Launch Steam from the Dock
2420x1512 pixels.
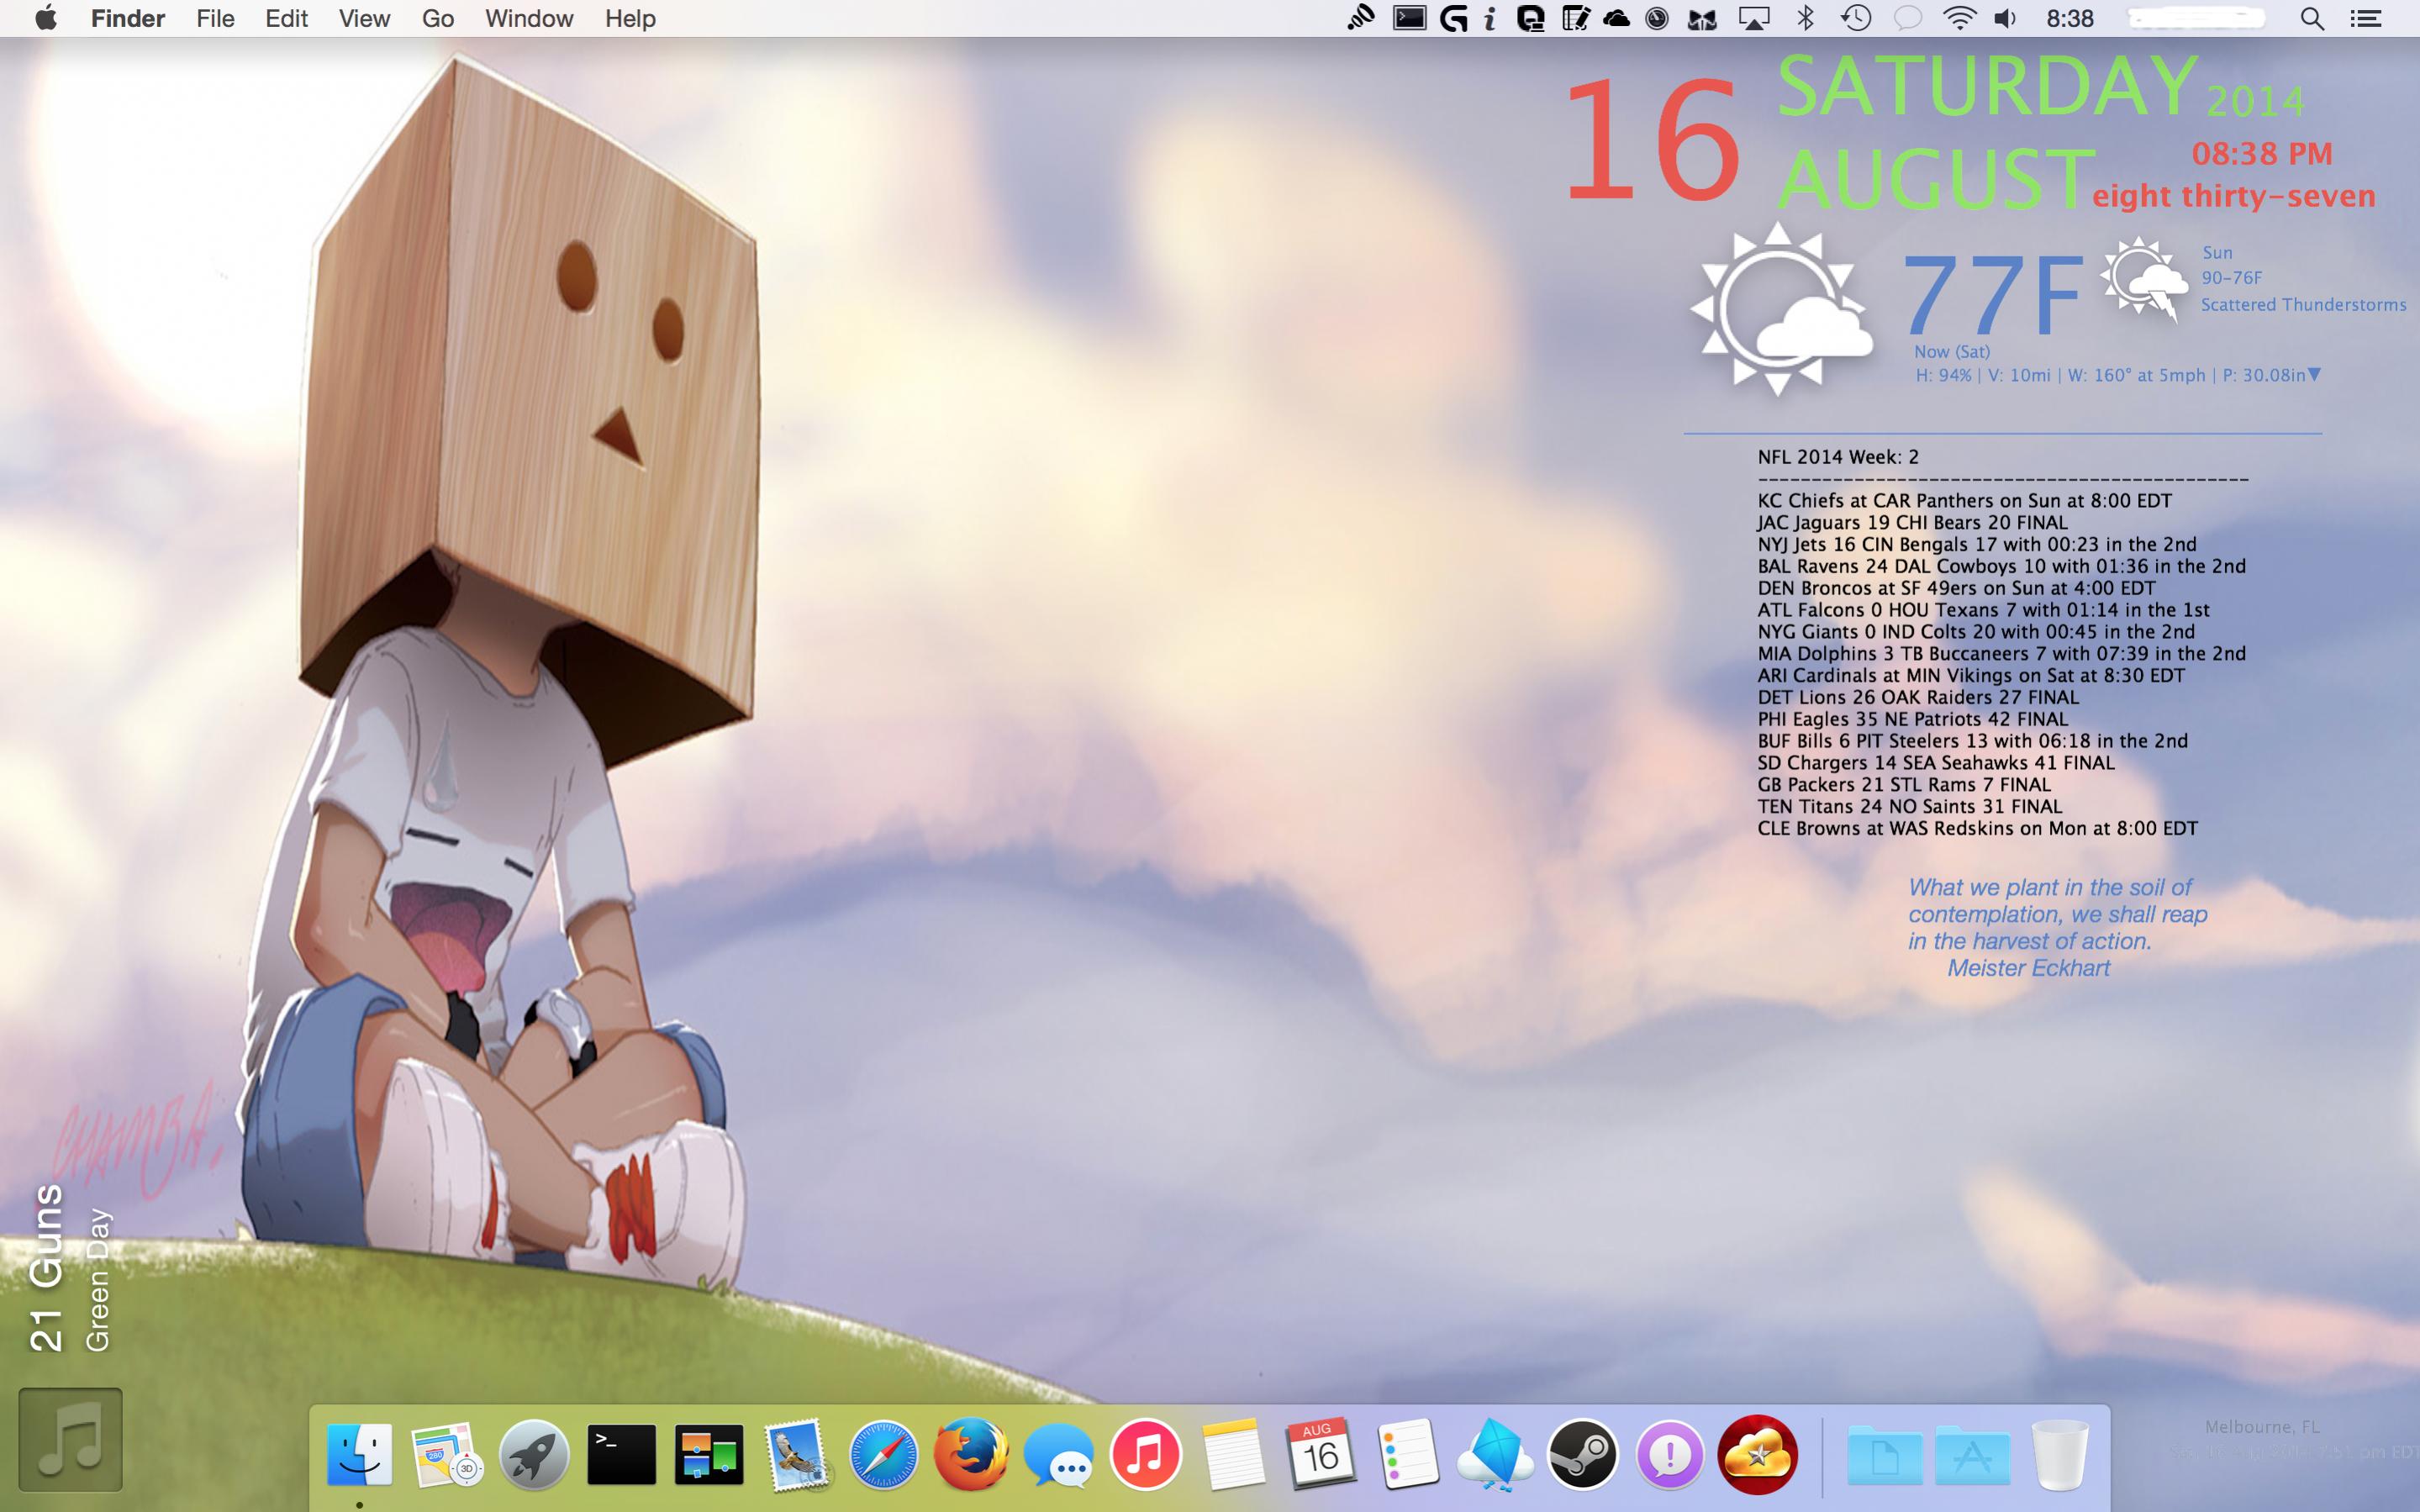(x=1582, y=1454)
